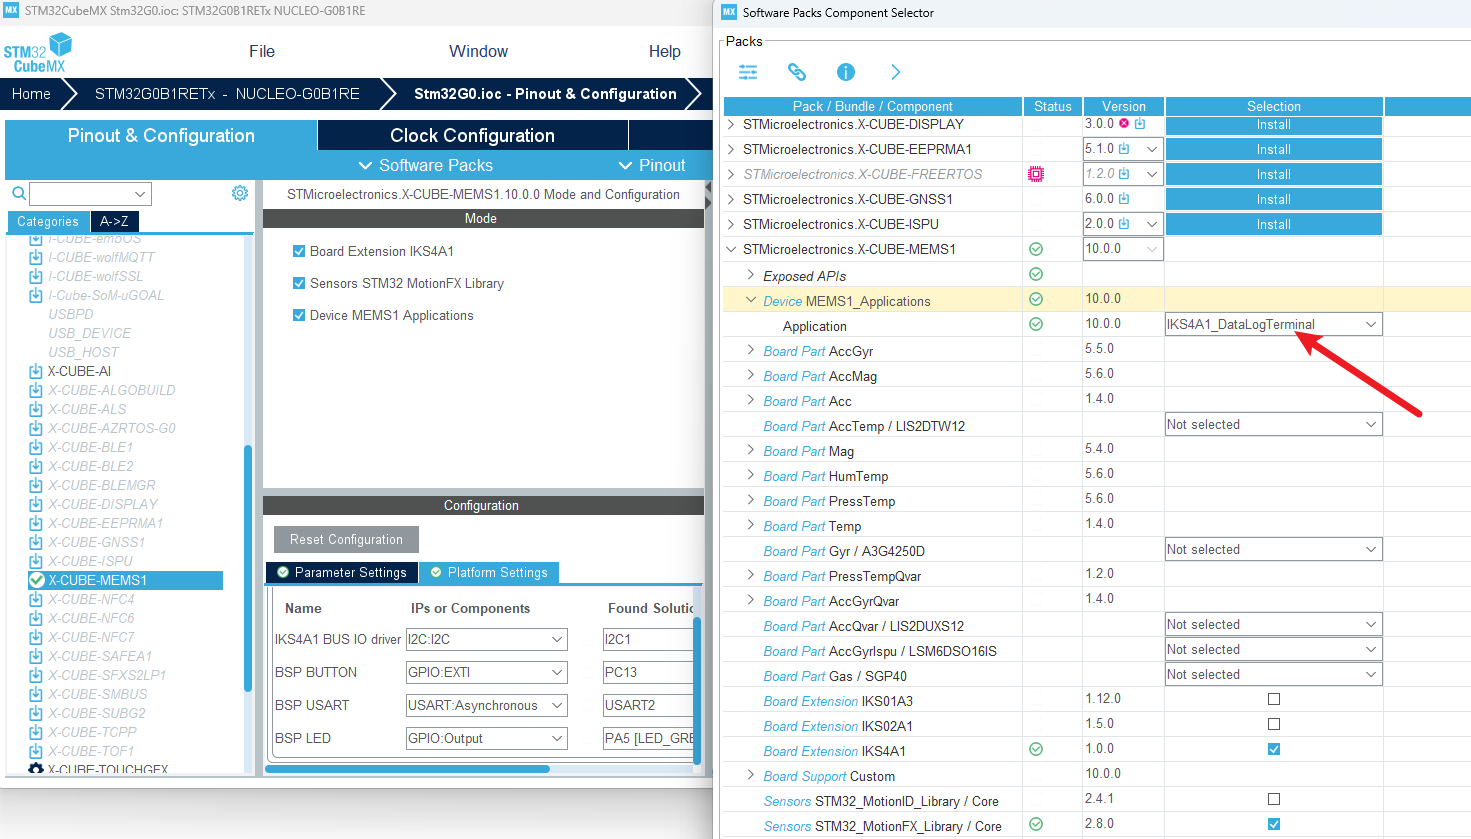The height and width of the screenshot is (839, 1471).
Task: Switch to the Clock Configuration tab
Action: (472, 135)
